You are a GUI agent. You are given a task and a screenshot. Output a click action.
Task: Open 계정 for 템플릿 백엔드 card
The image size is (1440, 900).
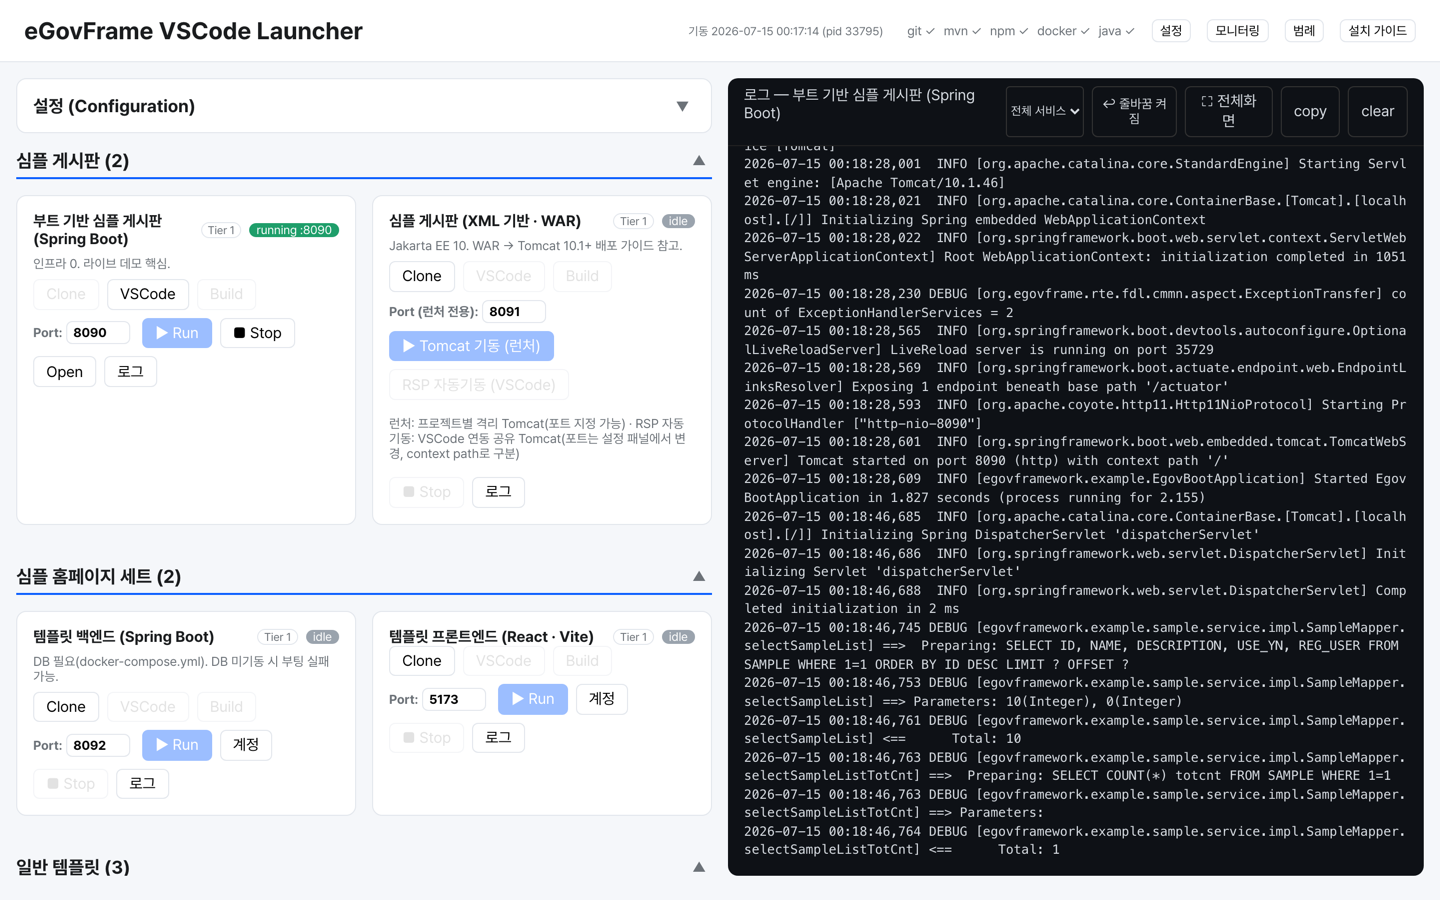[246, 745]
